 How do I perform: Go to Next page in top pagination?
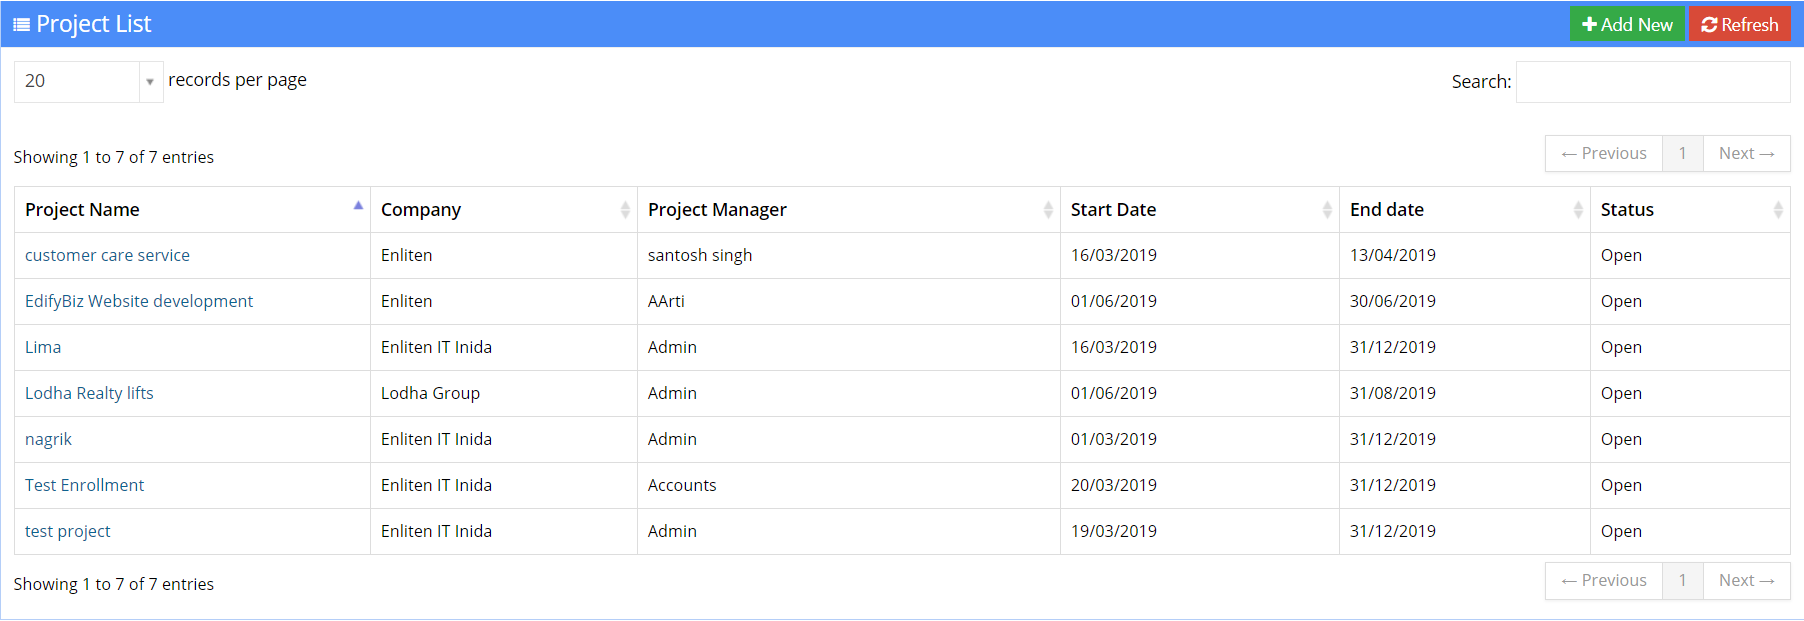[x=1746, y=154]
